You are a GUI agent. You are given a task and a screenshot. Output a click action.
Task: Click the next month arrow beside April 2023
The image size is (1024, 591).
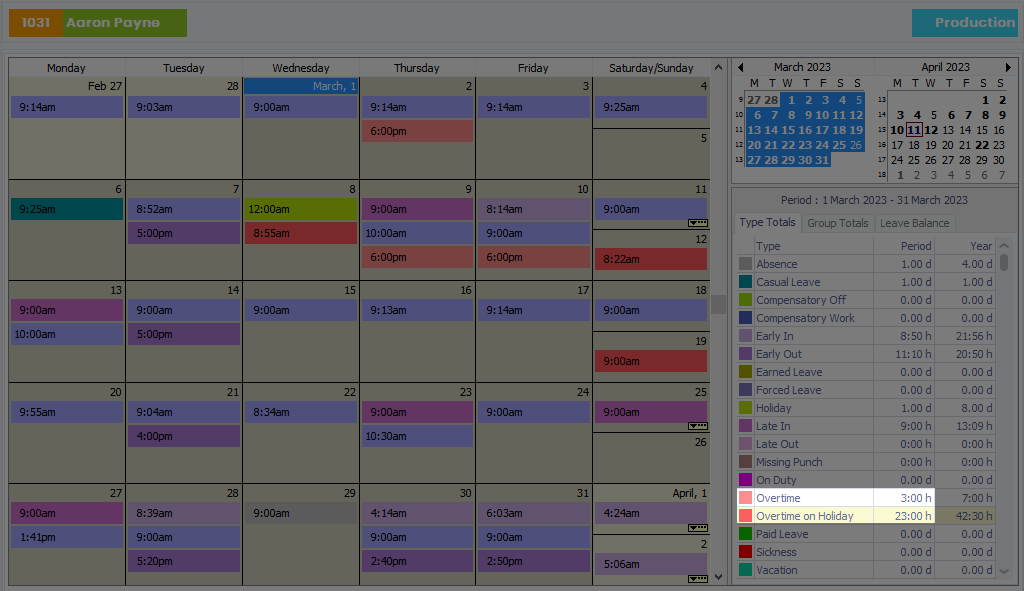coord(1009,66)
